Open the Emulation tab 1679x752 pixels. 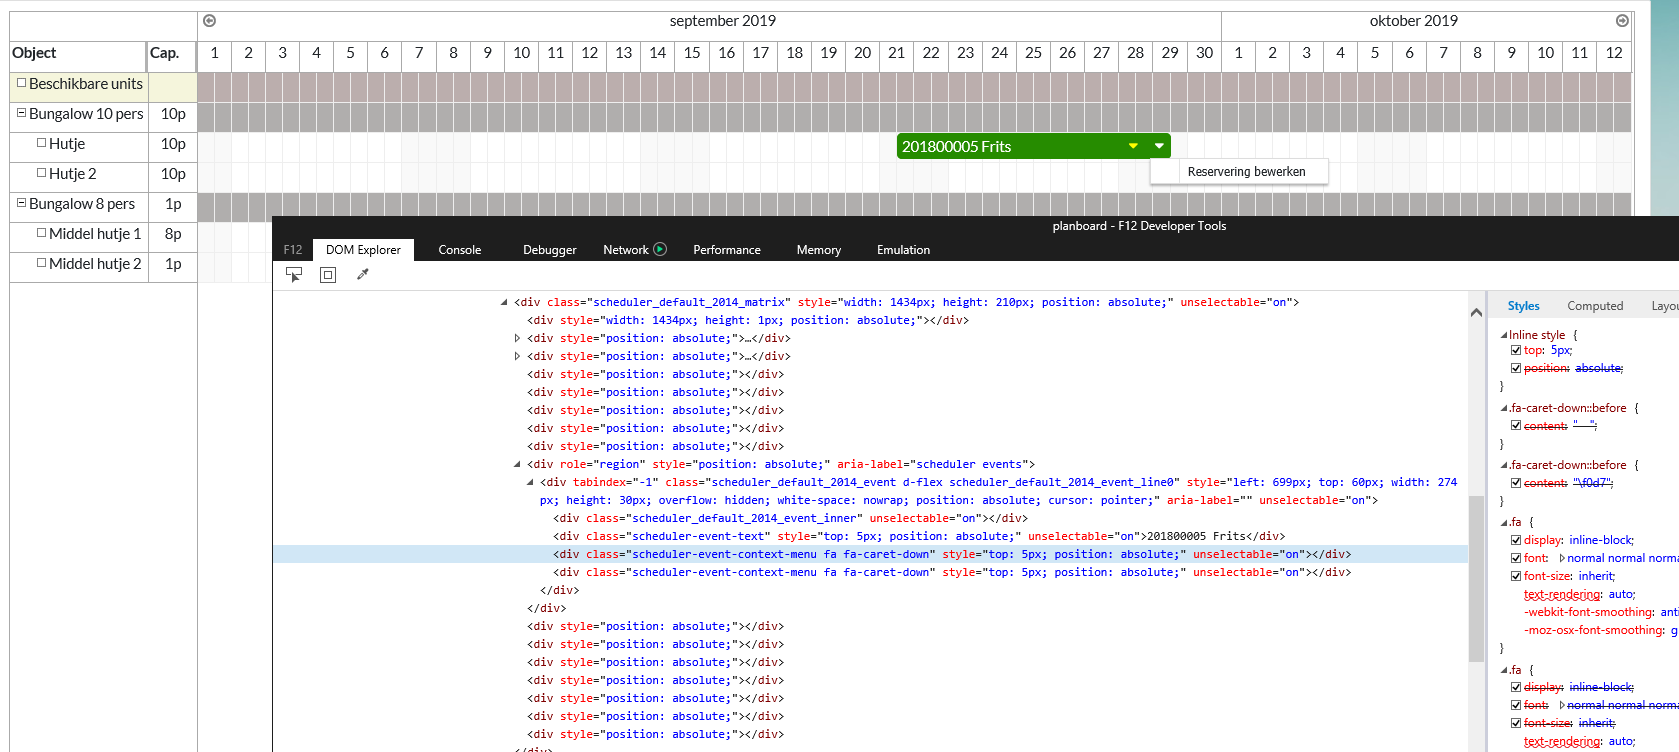(903, 250)
